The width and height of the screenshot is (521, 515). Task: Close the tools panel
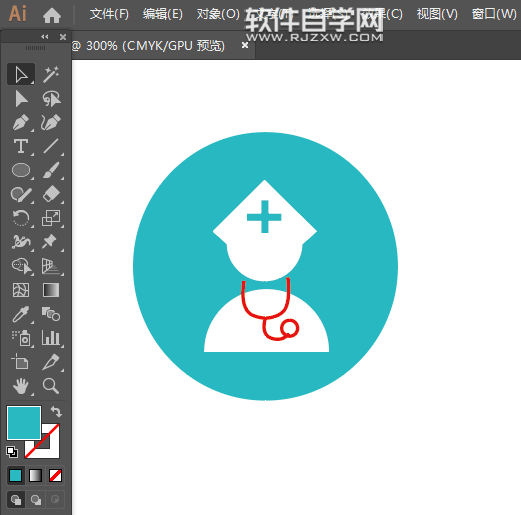coord(63,37)
